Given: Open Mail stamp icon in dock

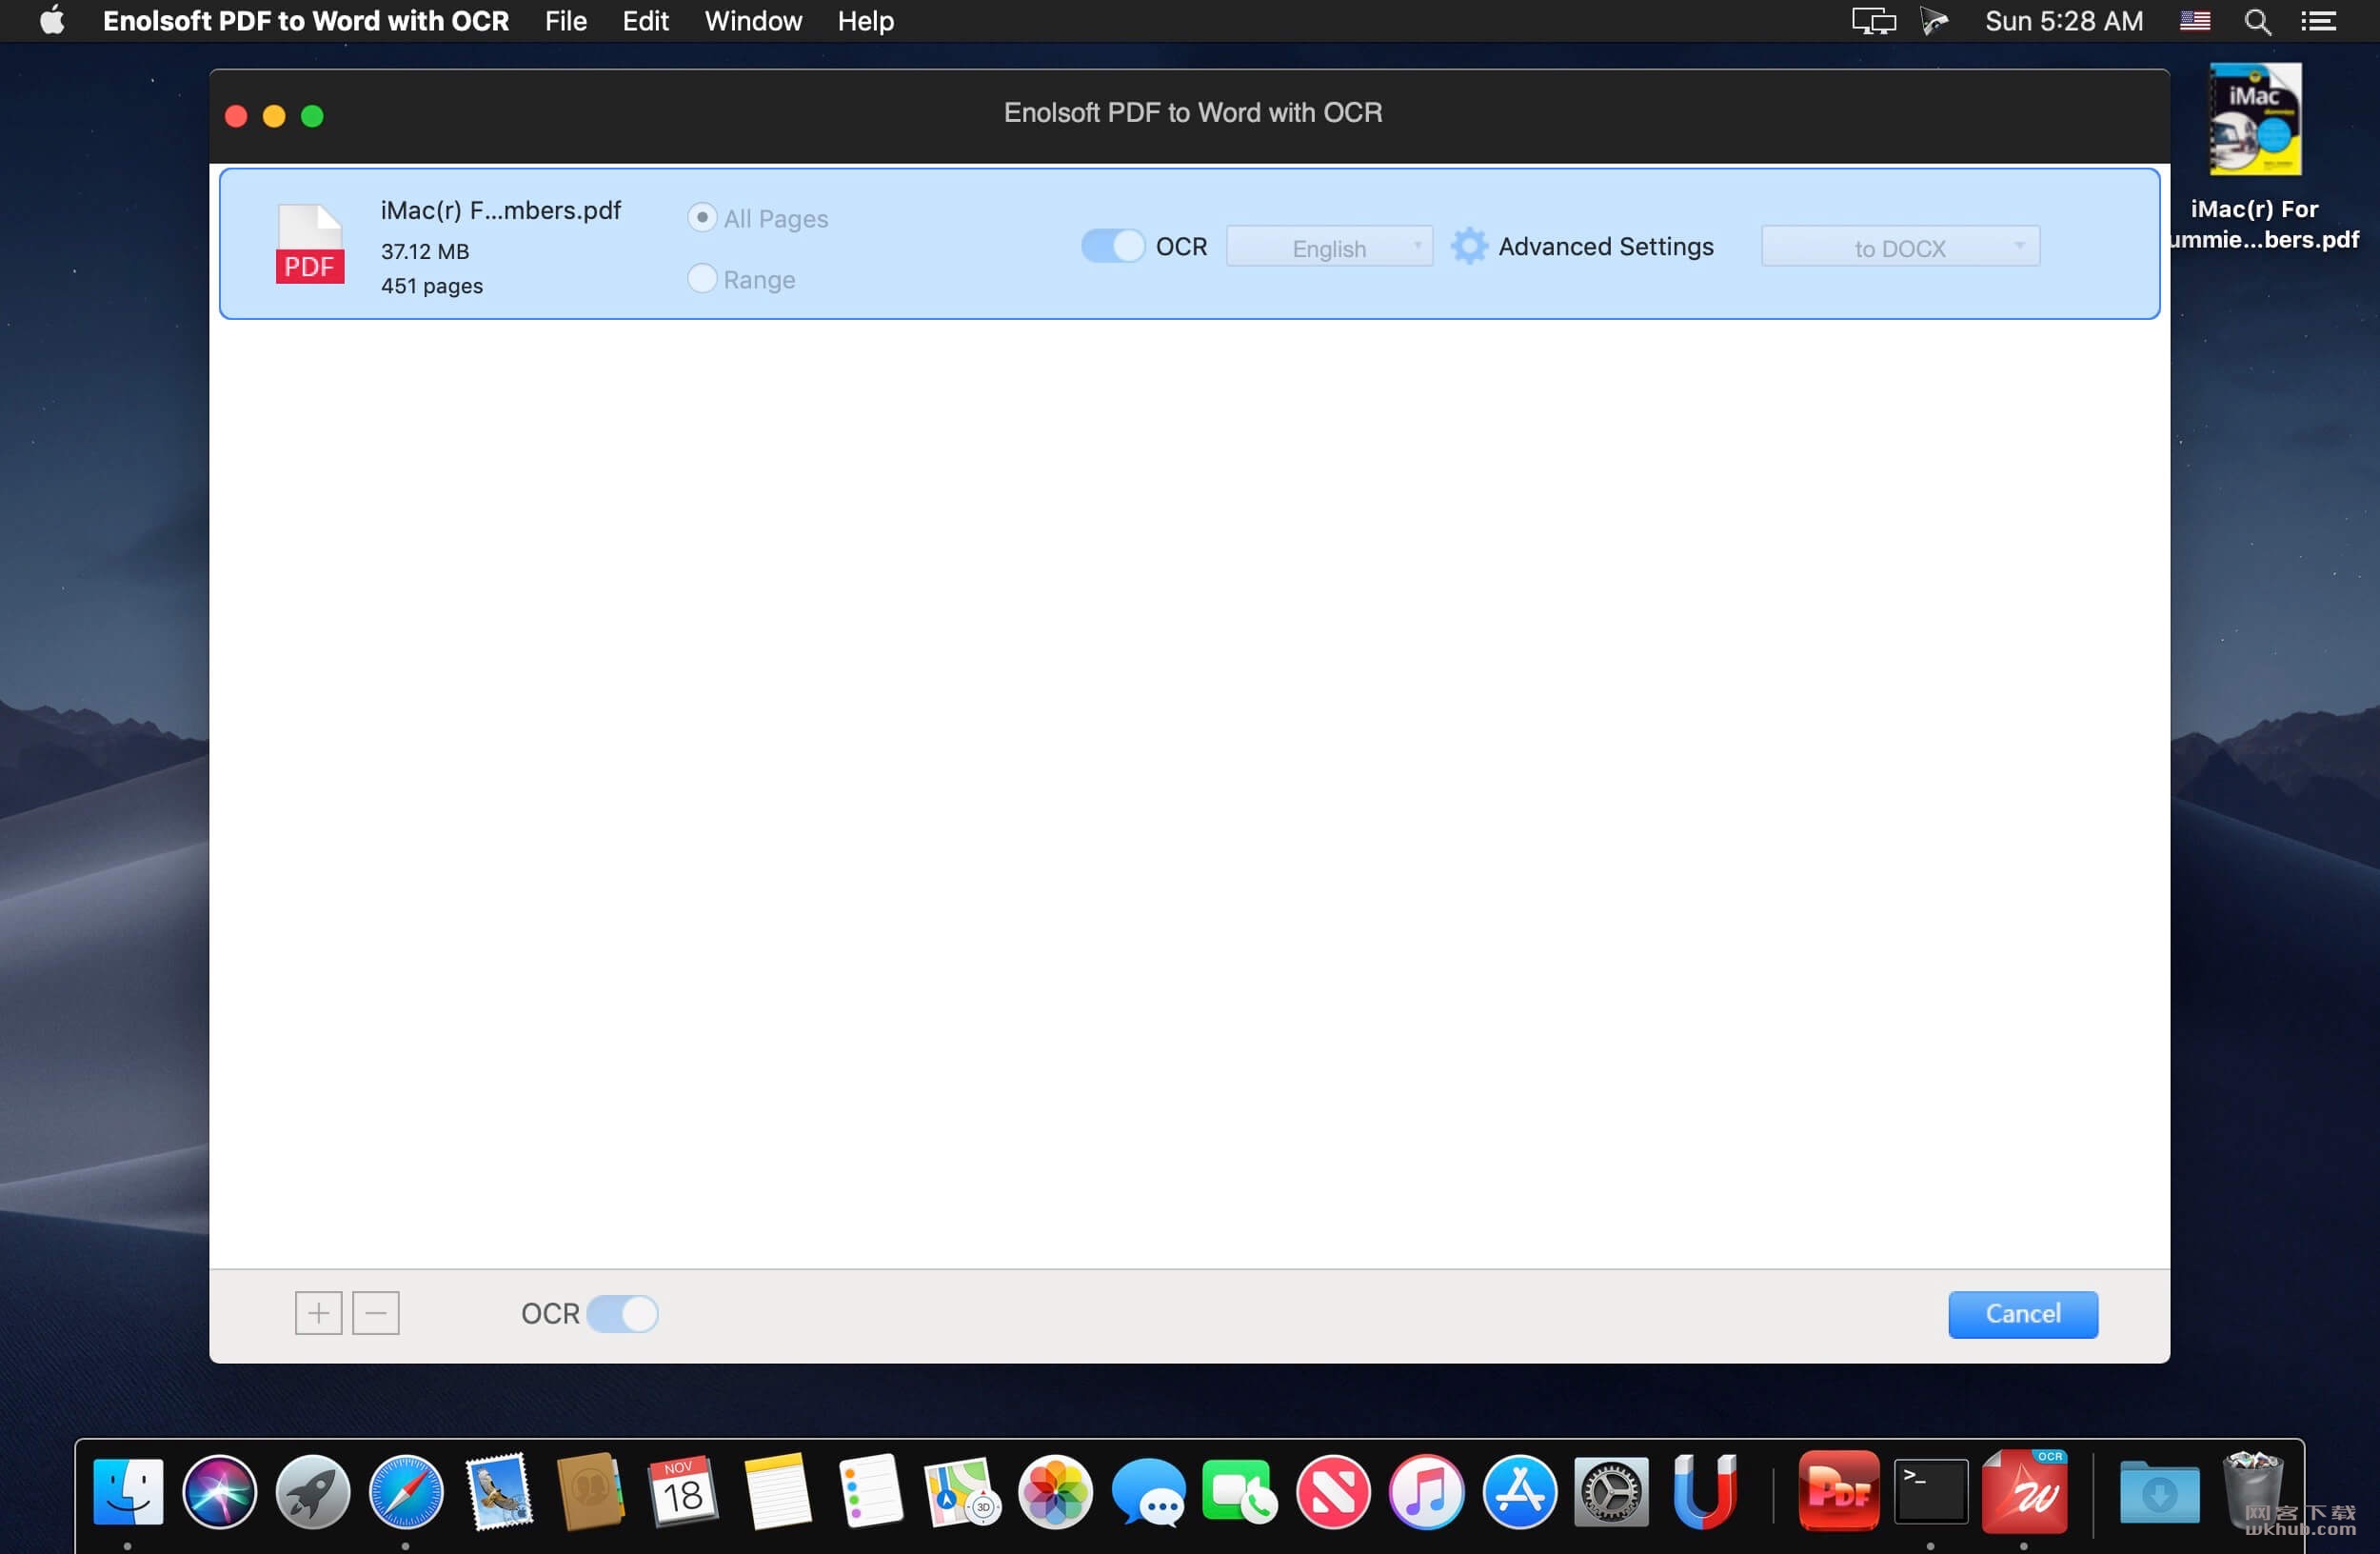Looking at the screenshot, I should point(499,1492).
